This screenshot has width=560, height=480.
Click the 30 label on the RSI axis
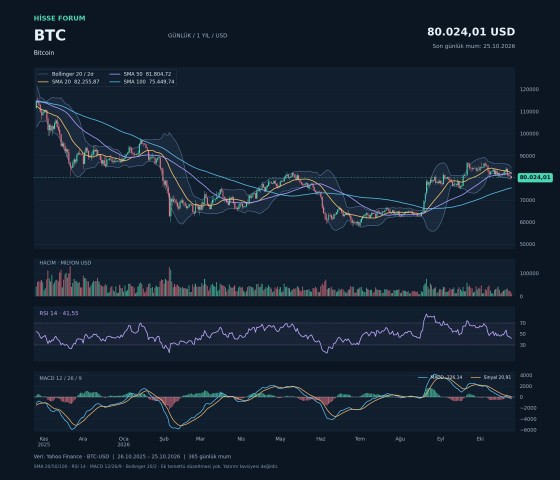click(x=523, y=345)
